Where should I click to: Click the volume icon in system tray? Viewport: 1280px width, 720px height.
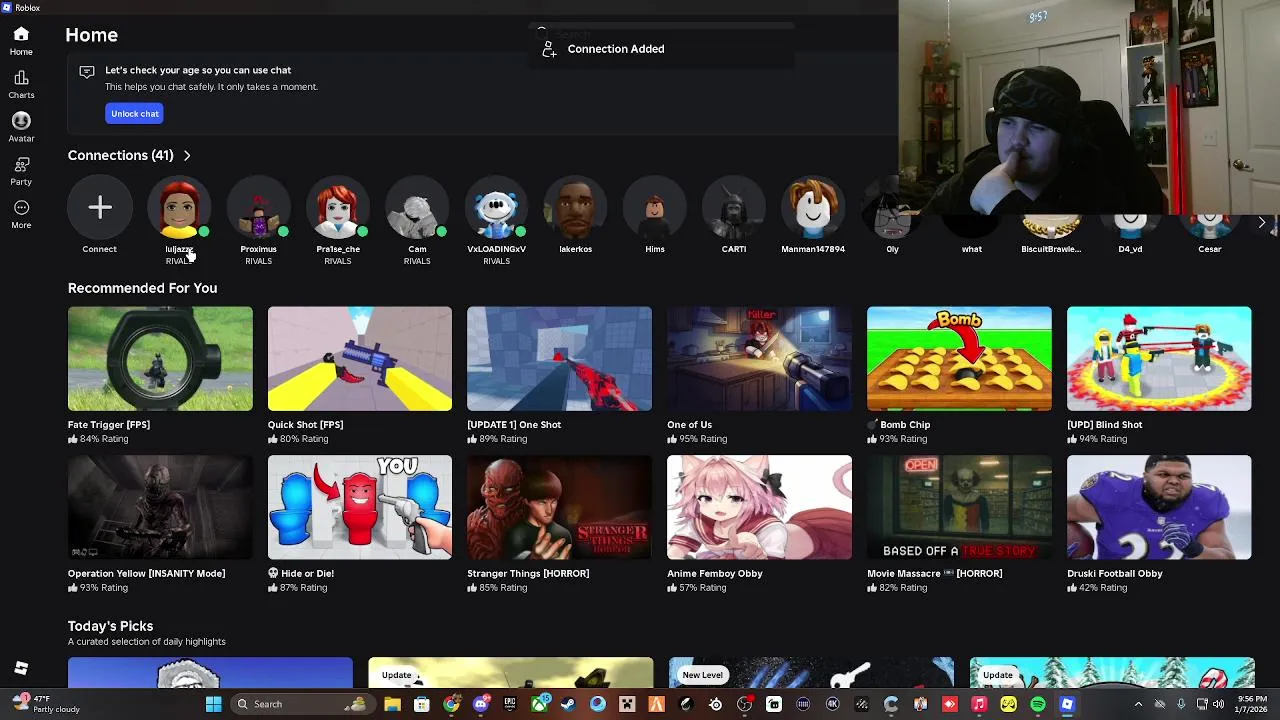click(x=1218, y=704)
